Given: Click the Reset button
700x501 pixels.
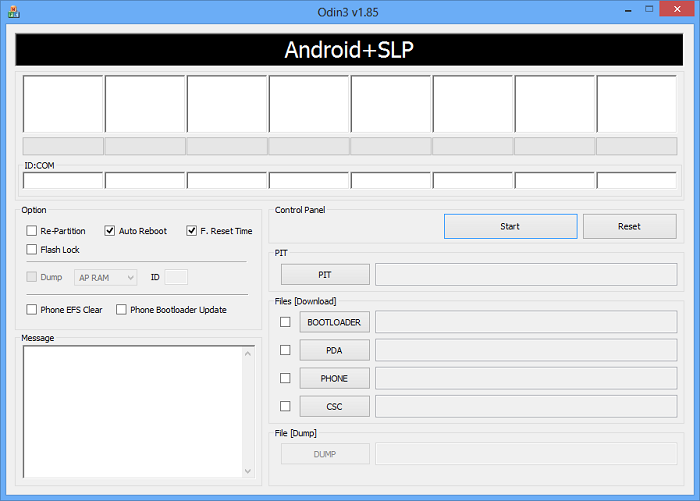Looking at the screenshot, I should (629, 226).
